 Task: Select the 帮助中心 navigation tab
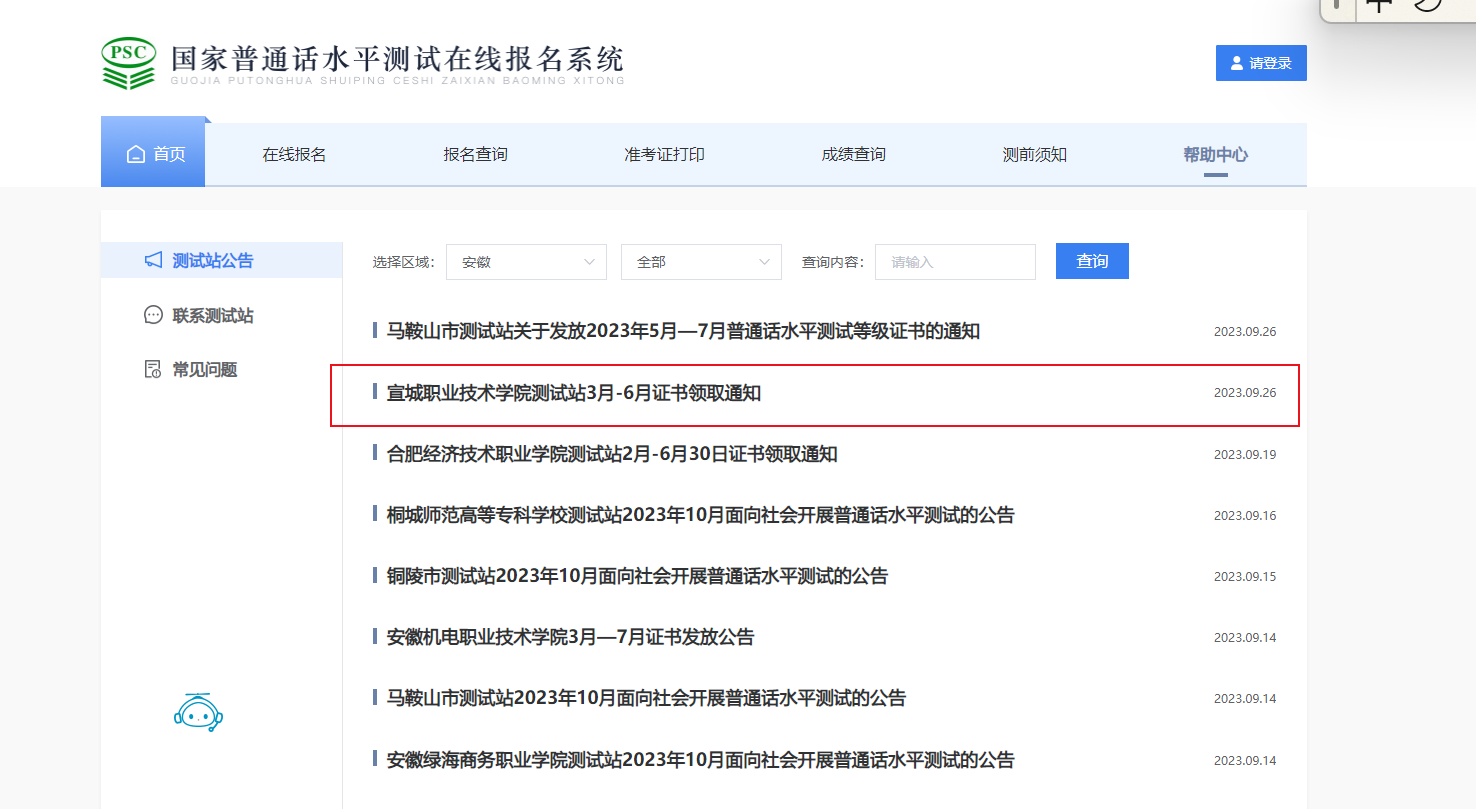tap(1215, 154)
